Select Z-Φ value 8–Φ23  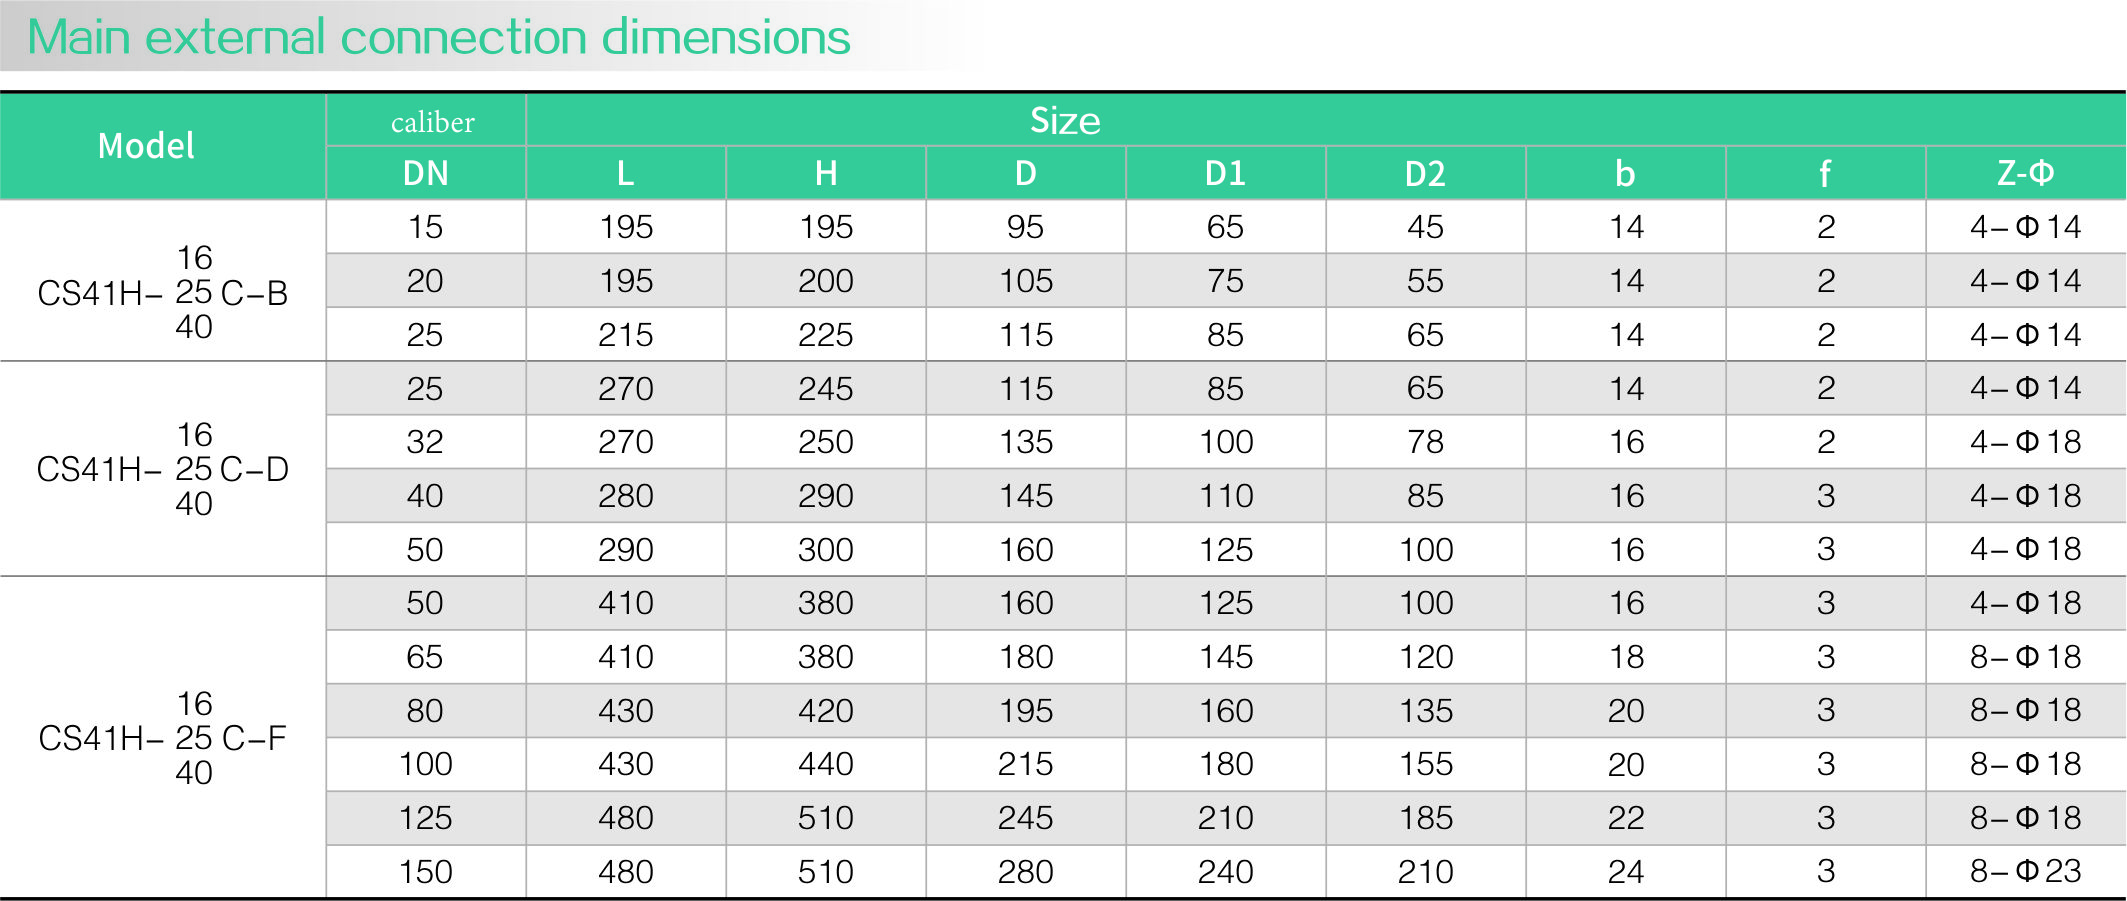pos(2025,871)
